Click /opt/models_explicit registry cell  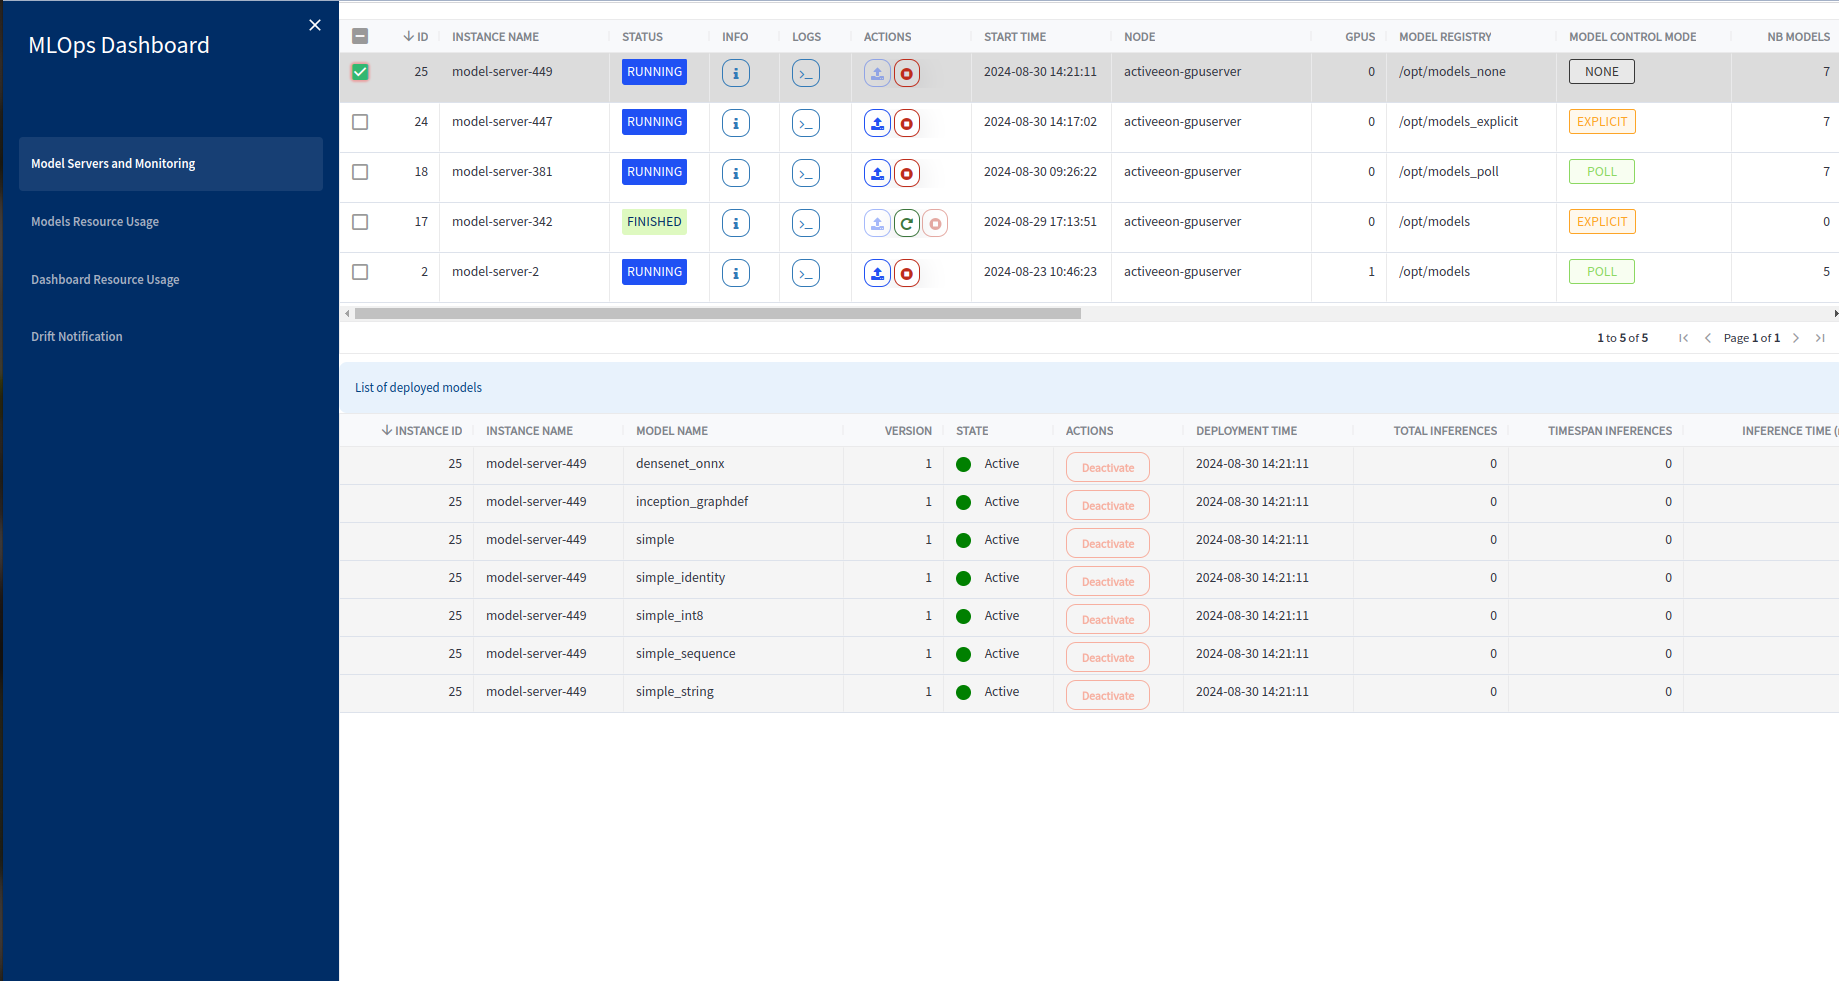[x=1458, y=122]
